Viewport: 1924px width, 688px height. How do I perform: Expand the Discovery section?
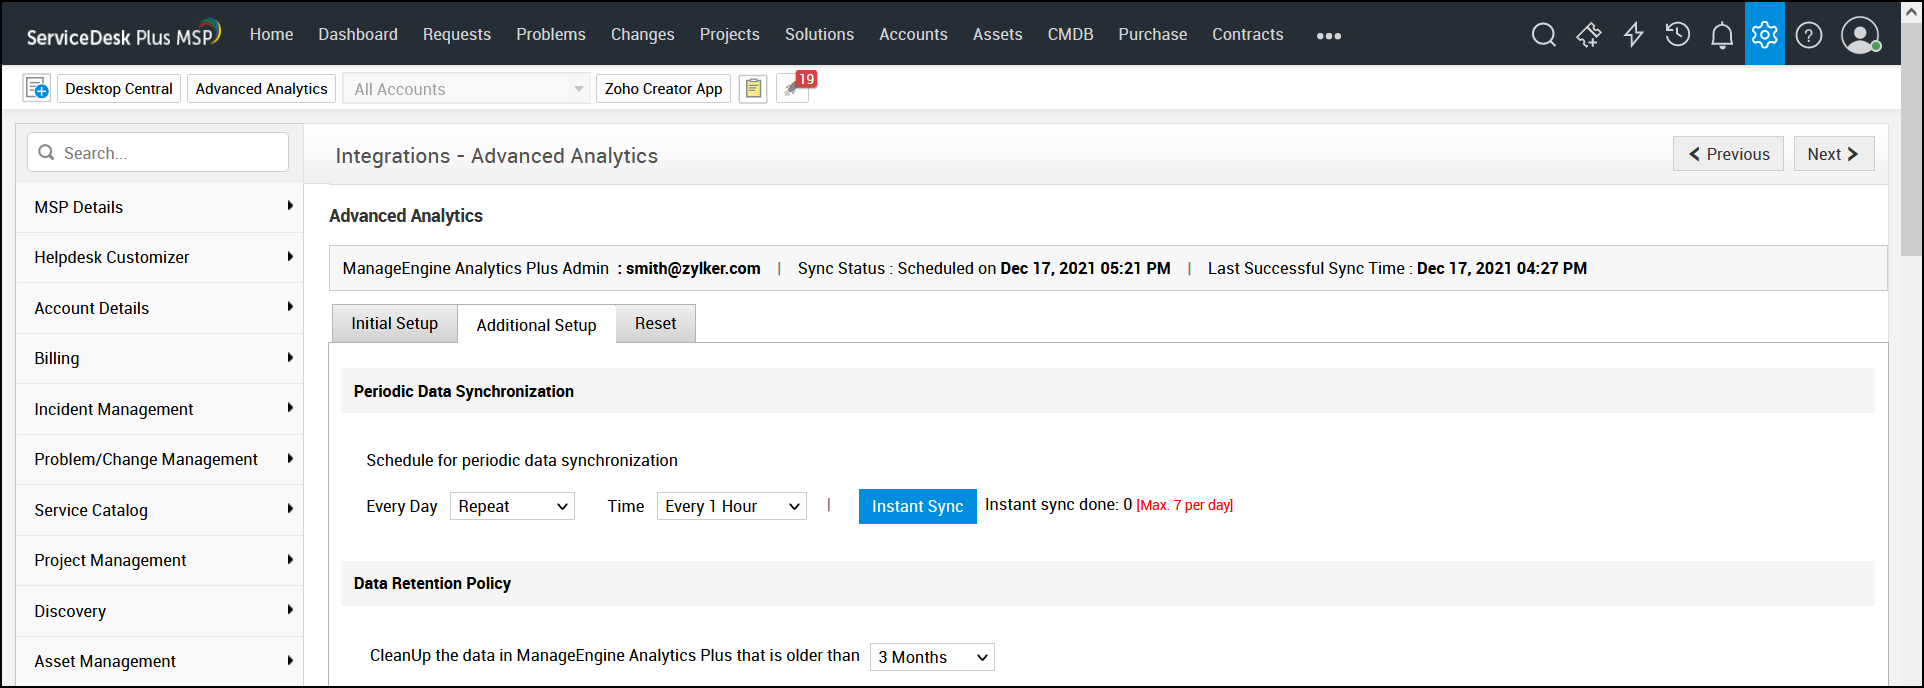pos(160,611)
